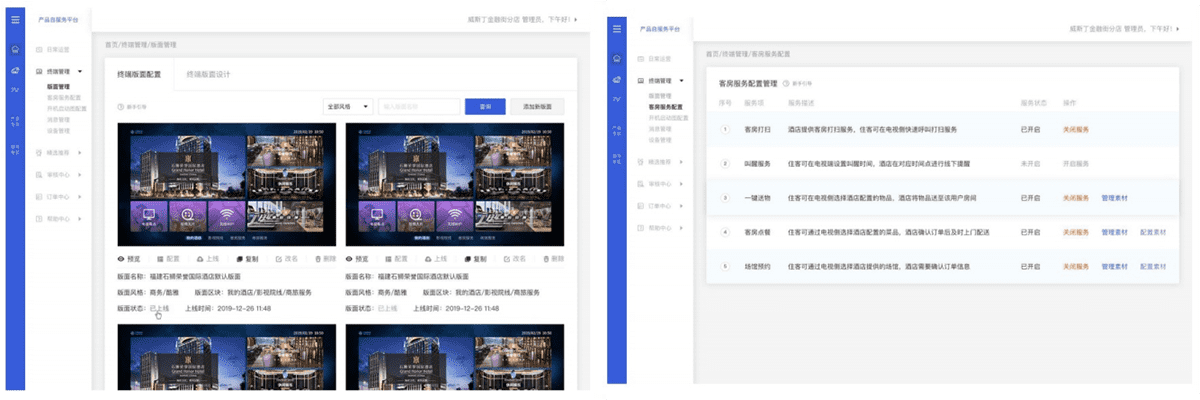Click 配置 under the first layout card
The width and height of the screenshot is (1200, 400).
(x=168, y=258)
